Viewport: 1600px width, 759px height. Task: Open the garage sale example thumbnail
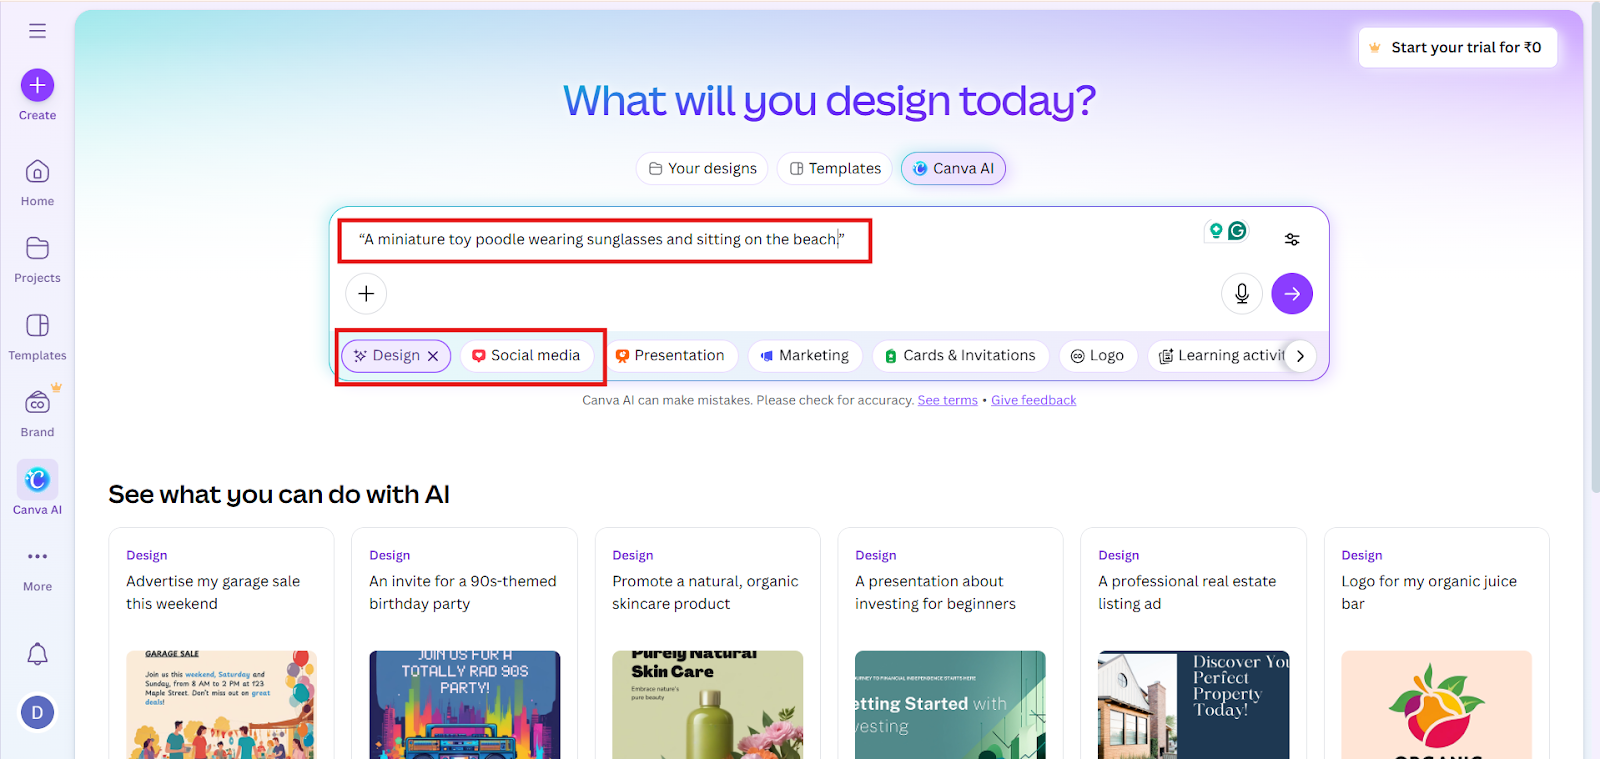tap(221, 704)
